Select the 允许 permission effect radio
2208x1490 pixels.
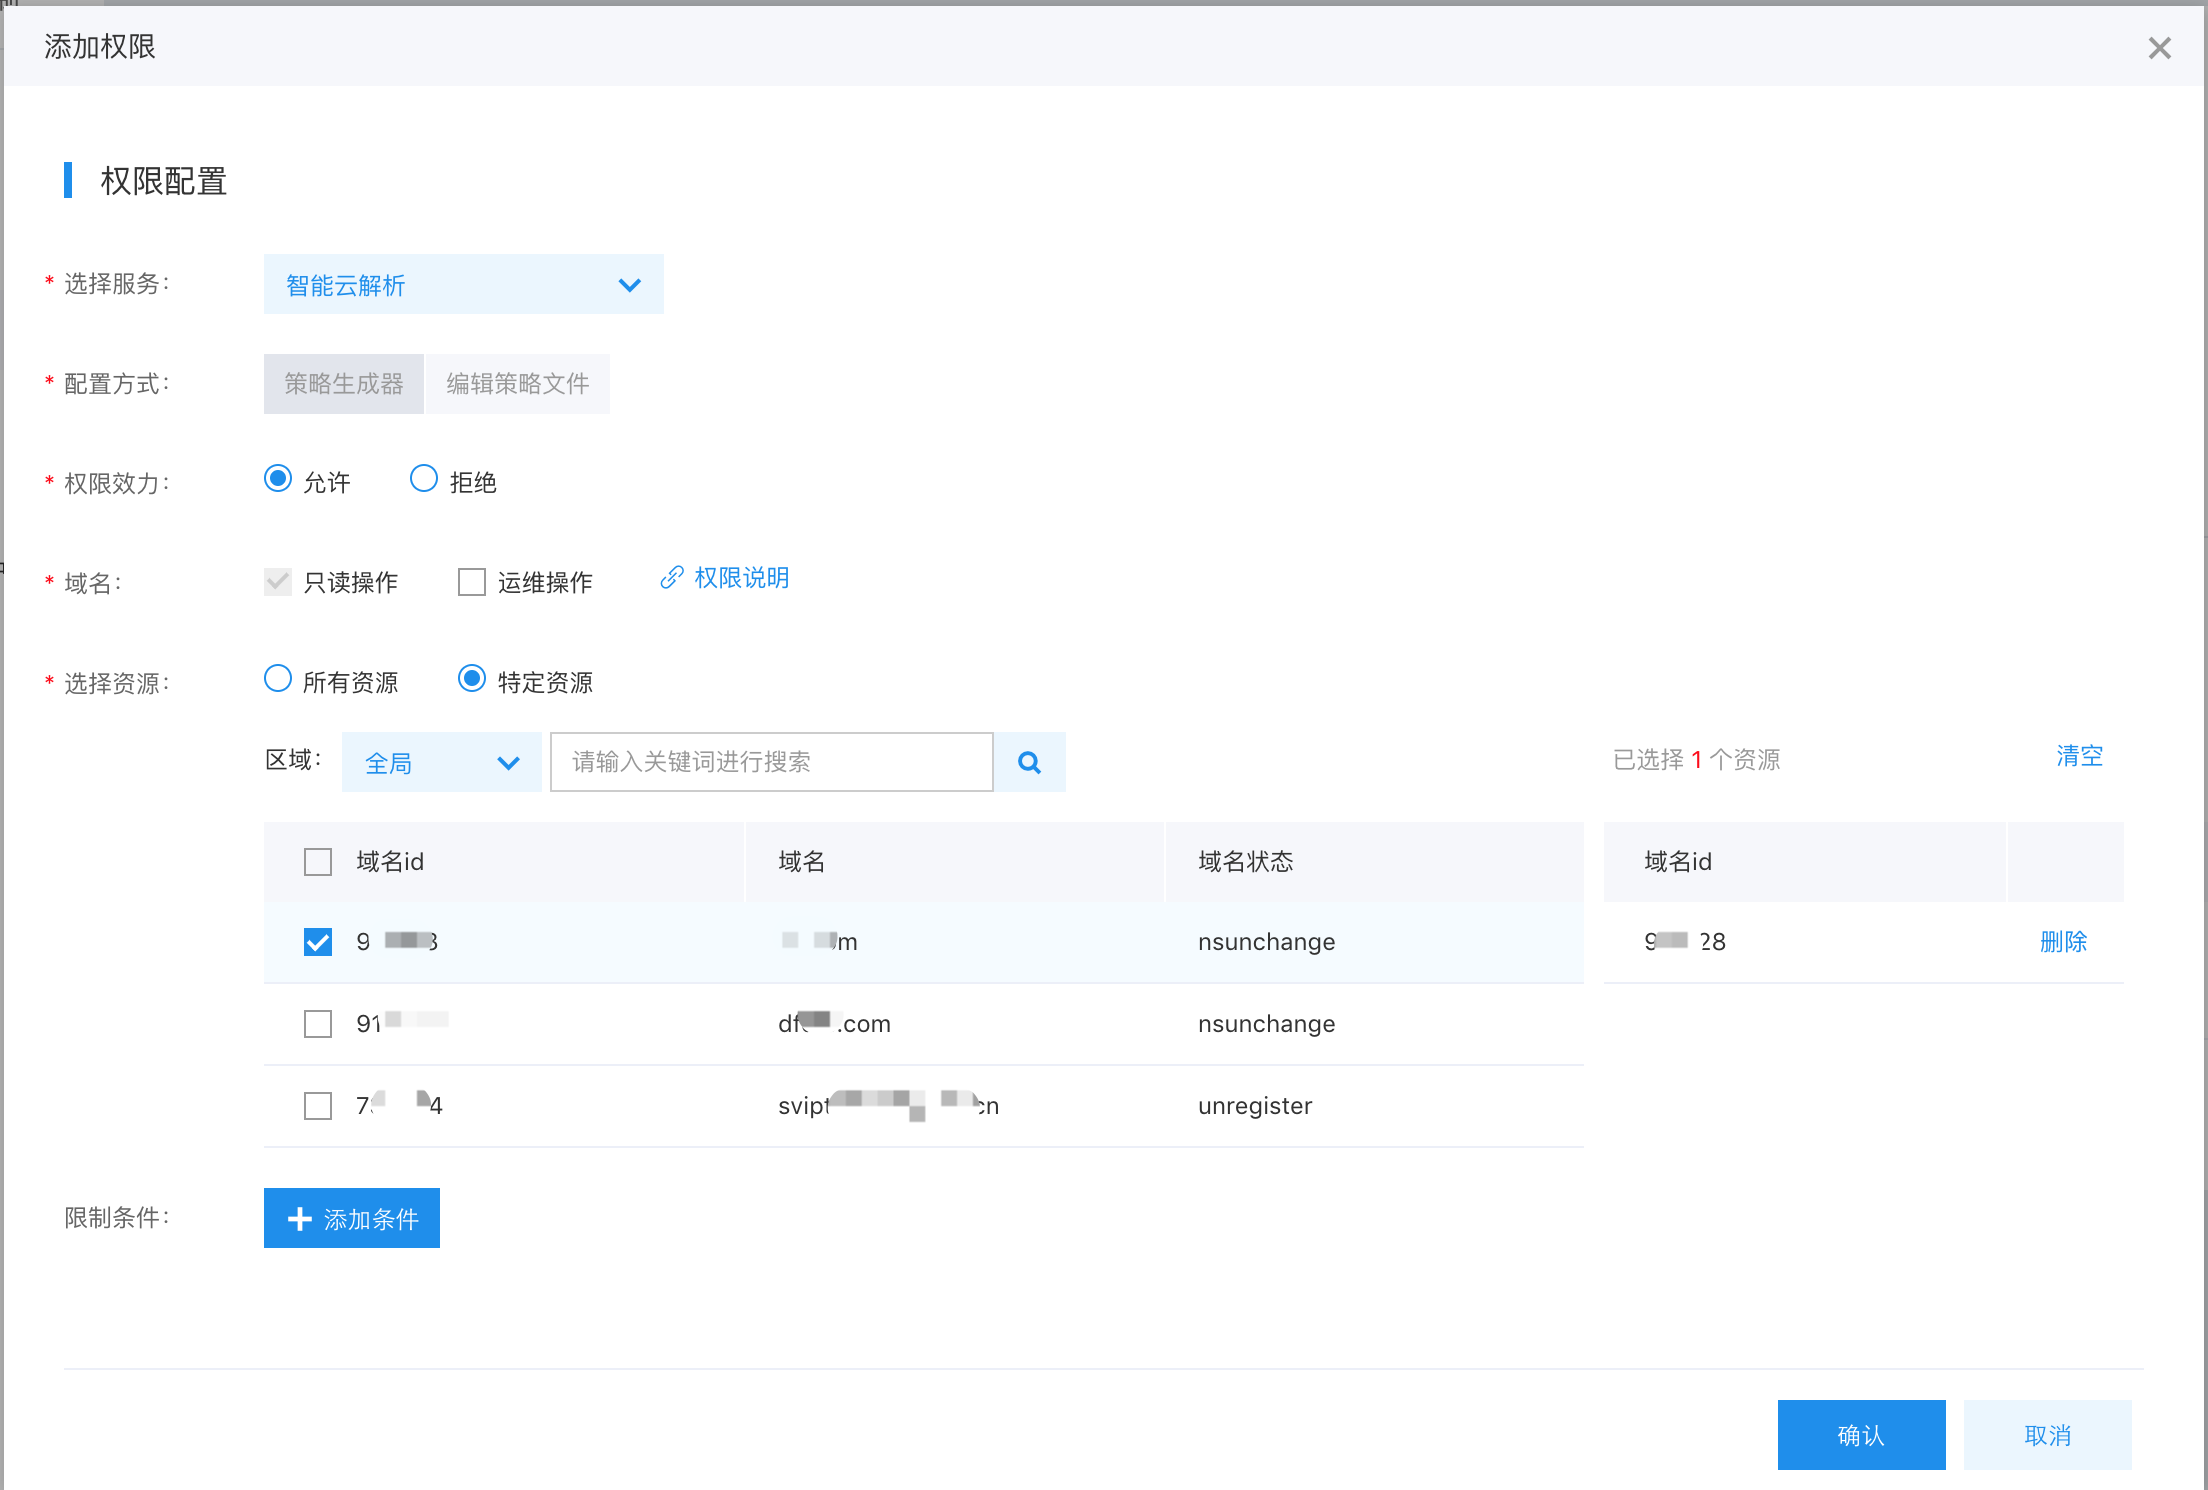[278, 478]
